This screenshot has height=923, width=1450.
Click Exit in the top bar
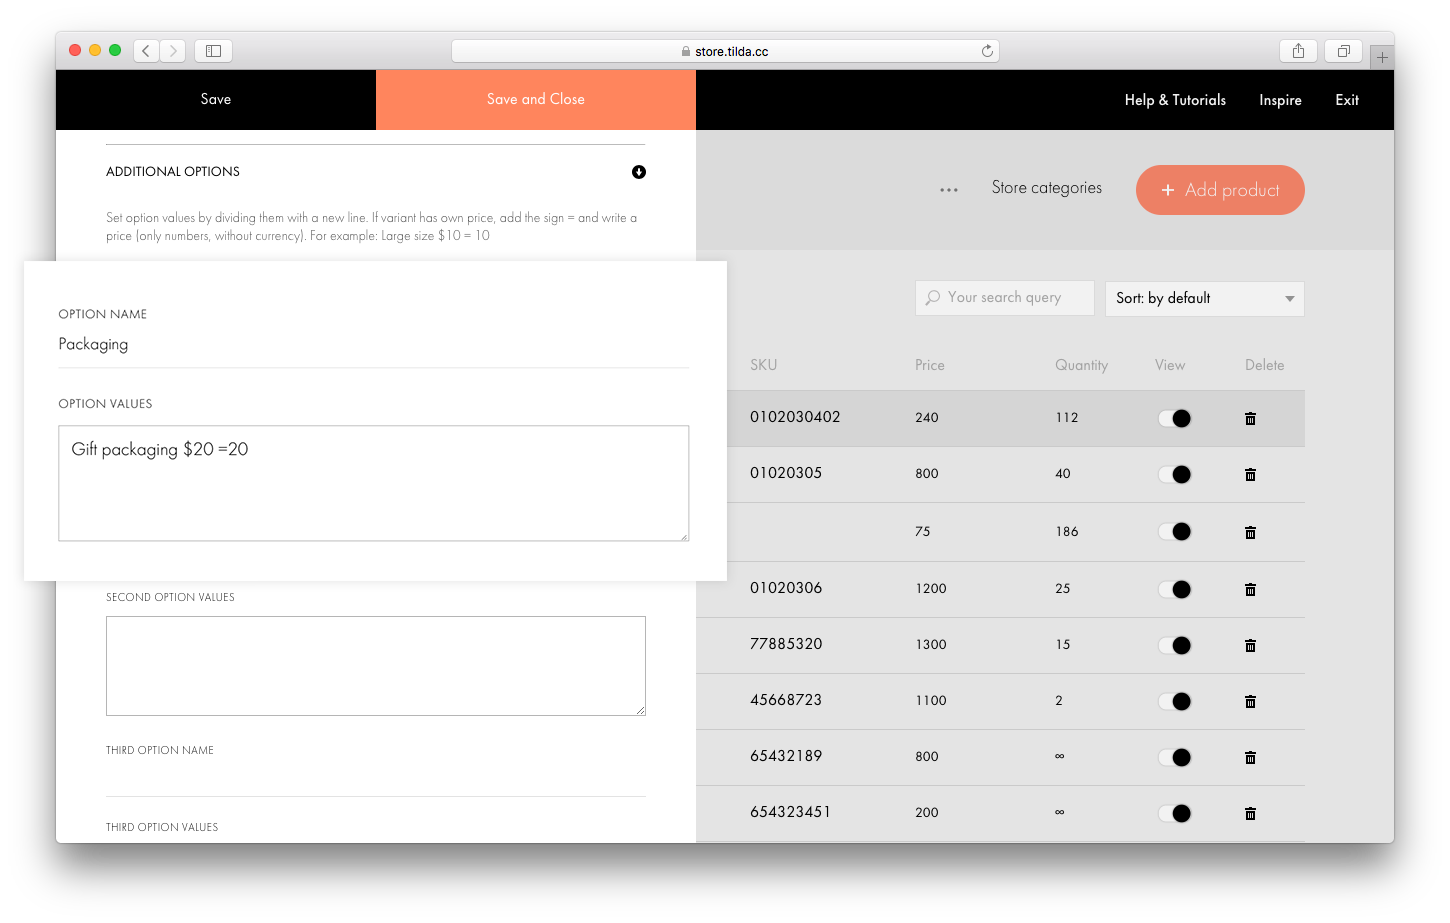[1347, 100]
